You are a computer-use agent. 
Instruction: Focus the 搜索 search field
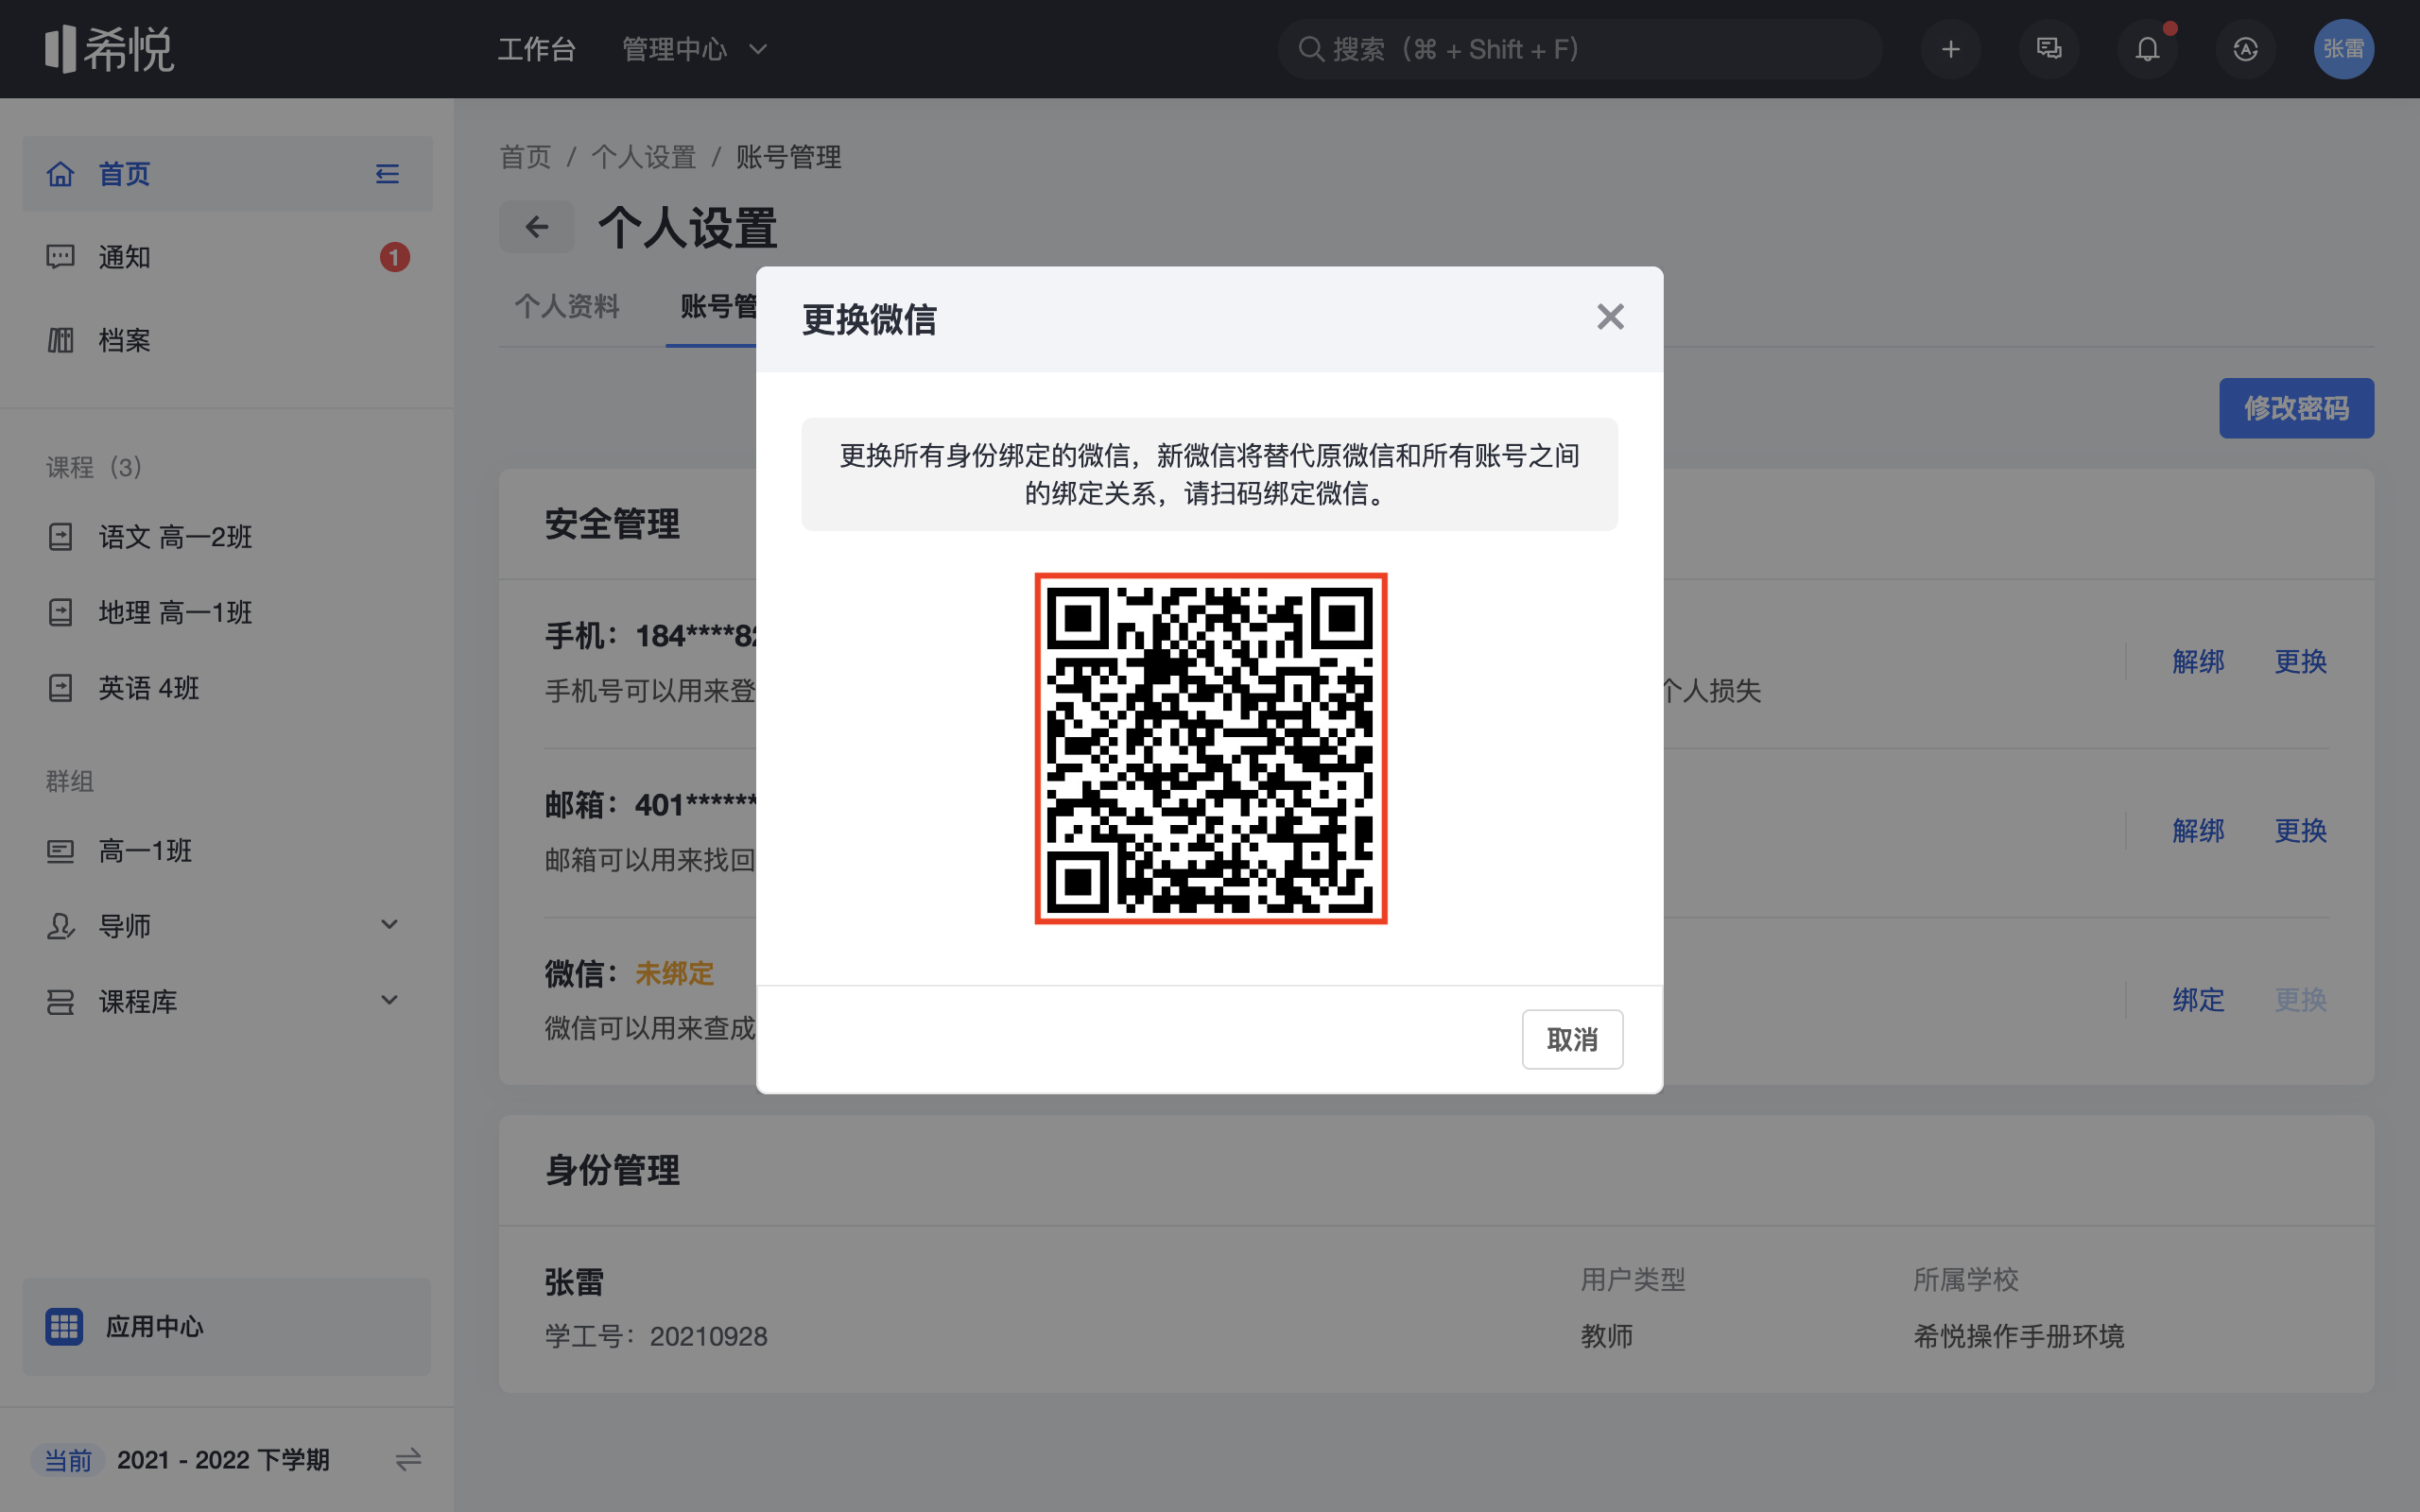coord(1580,49)
